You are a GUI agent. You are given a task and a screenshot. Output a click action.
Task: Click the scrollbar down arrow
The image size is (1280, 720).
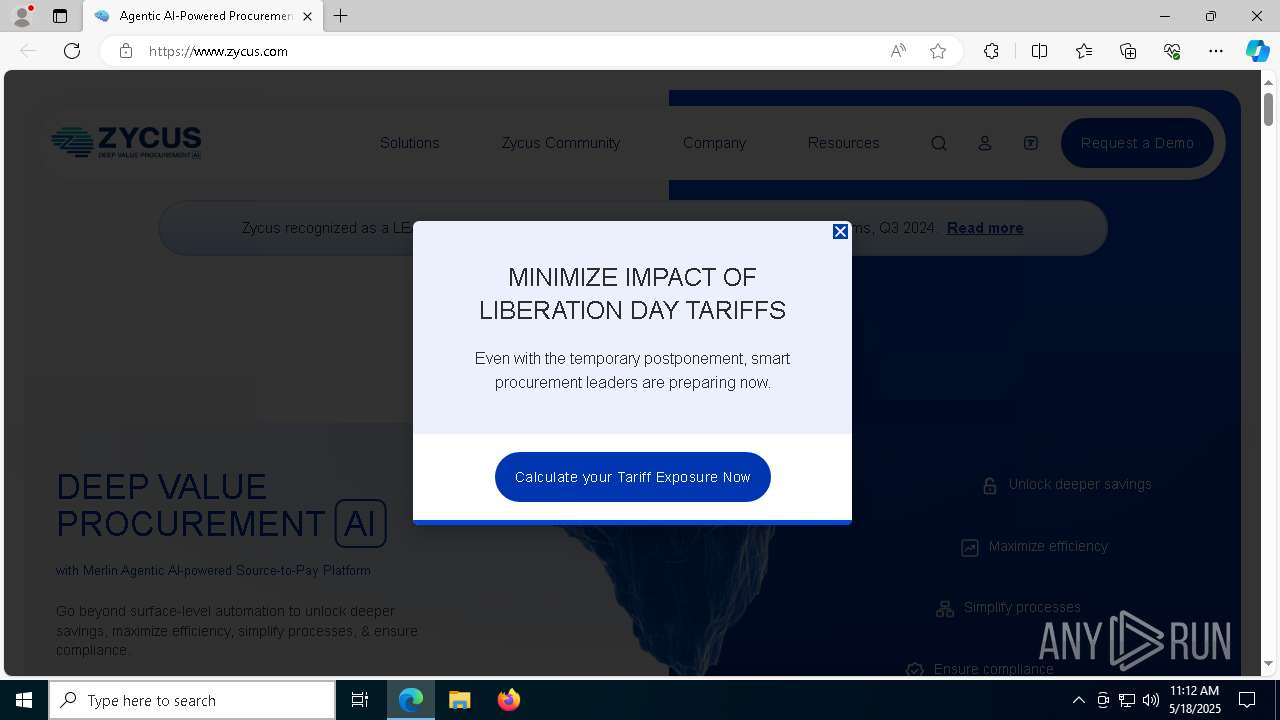(1268, 663)
